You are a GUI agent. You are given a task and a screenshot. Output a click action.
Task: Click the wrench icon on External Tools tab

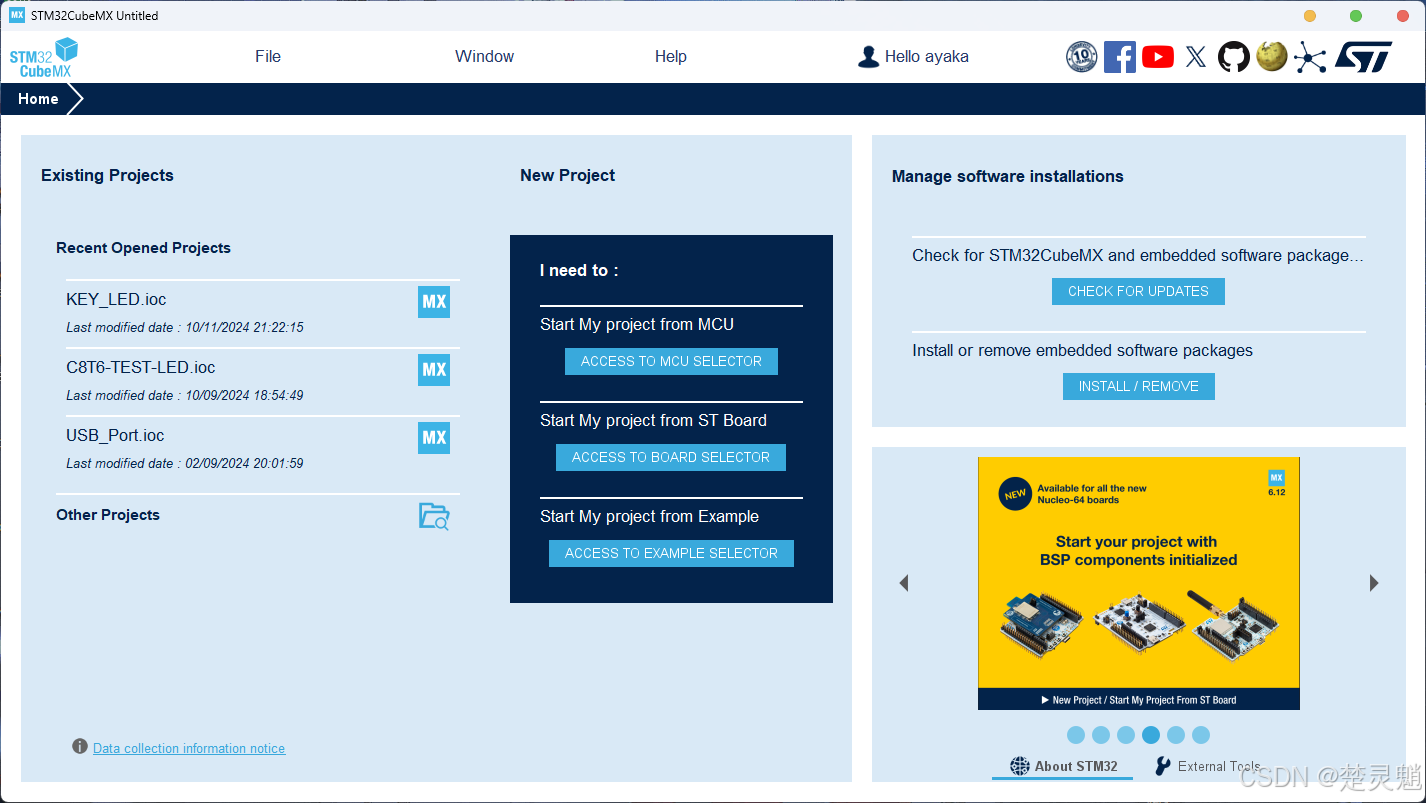point(1163,766)
